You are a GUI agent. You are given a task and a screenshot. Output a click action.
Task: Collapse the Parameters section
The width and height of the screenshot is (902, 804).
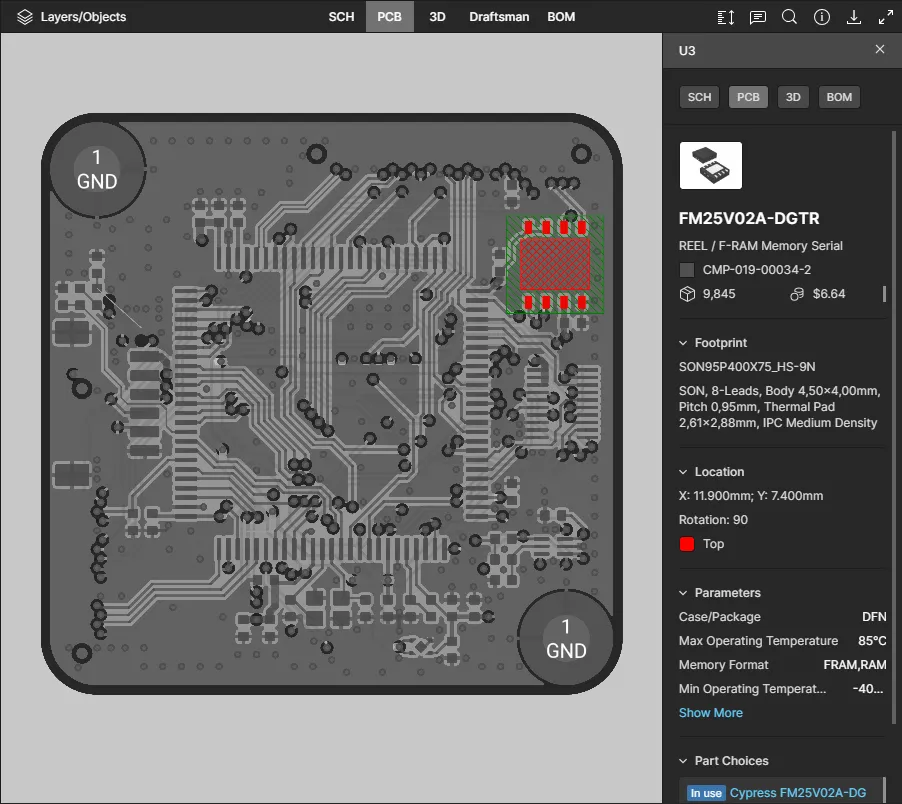coord(684,593)
